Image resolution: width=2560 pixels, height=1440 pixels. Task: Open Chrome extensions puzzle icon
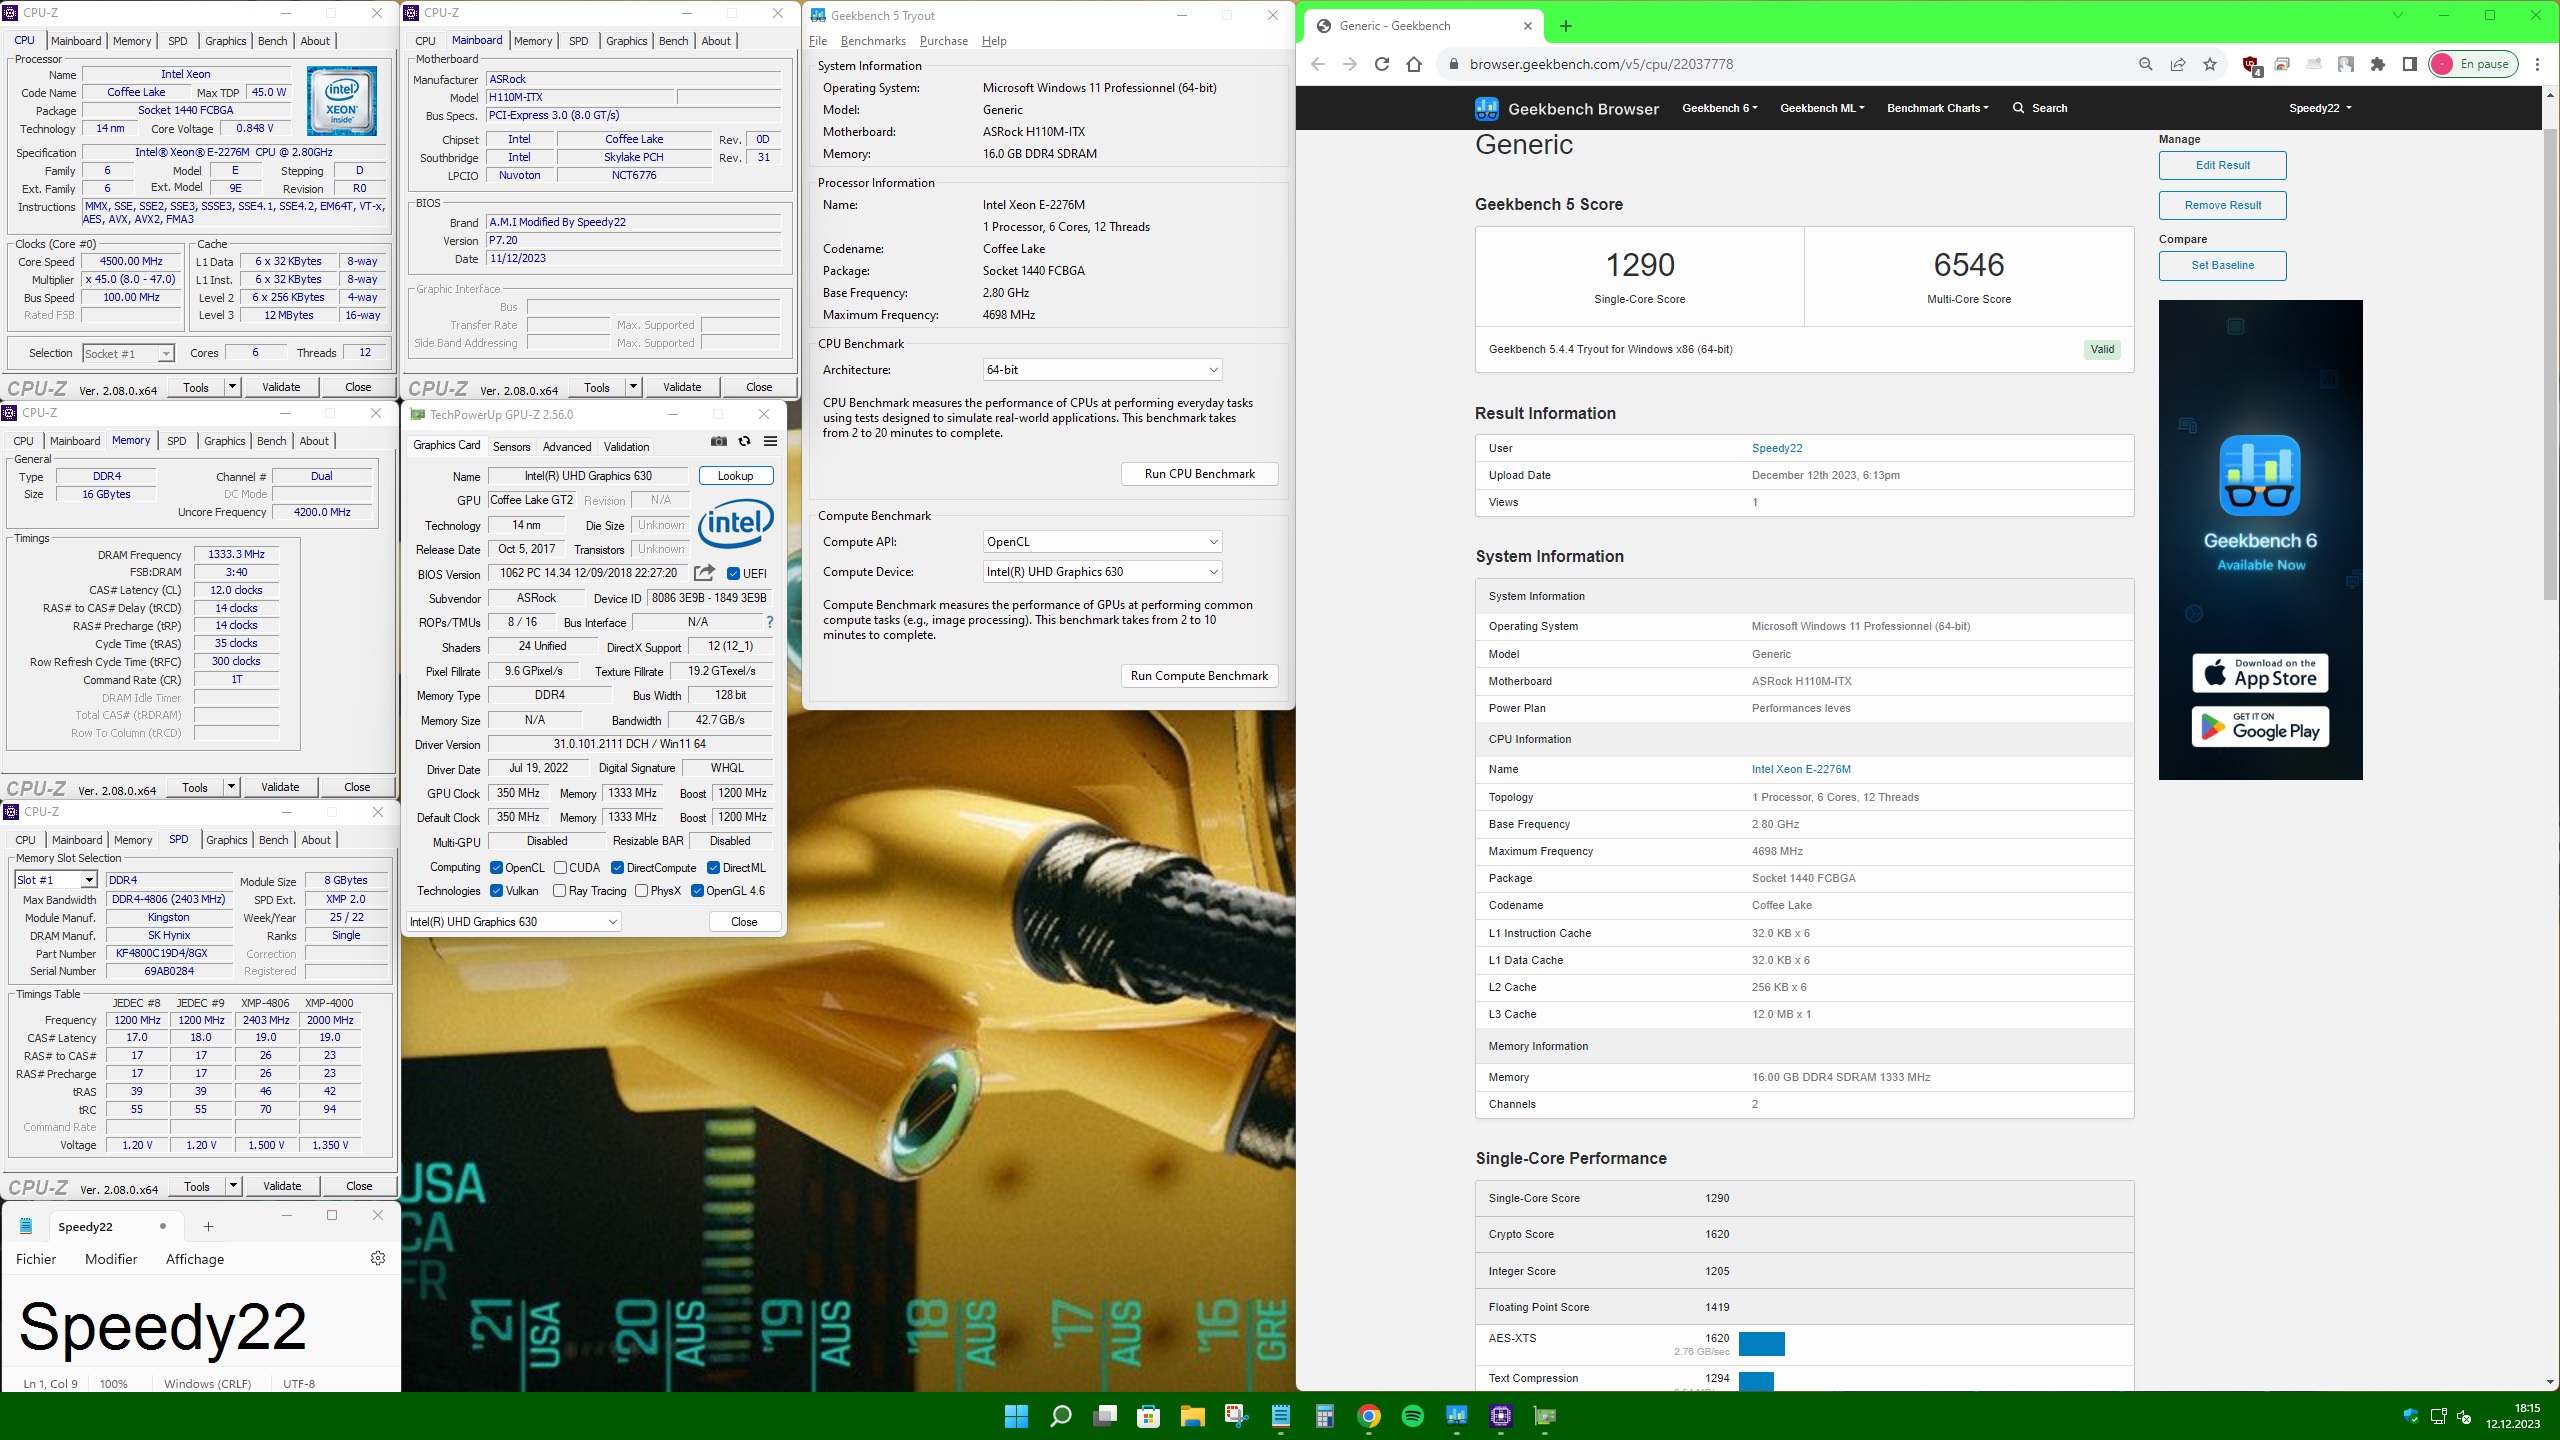click(x=2378, y=64)
